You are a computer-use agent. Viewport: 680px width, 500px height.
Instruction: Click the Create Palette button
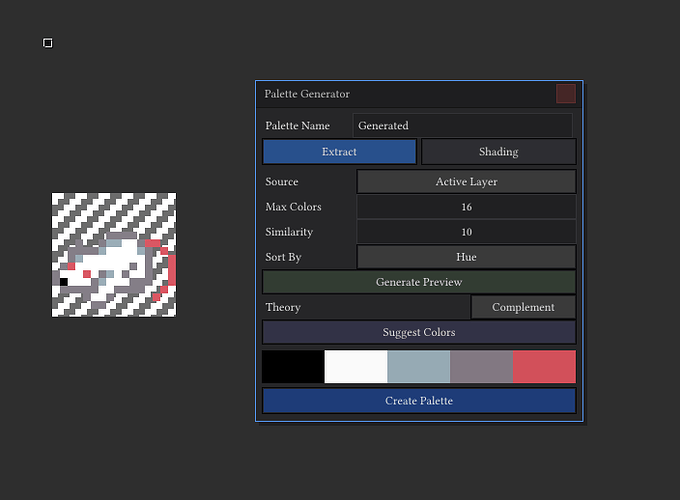point(419,401)
